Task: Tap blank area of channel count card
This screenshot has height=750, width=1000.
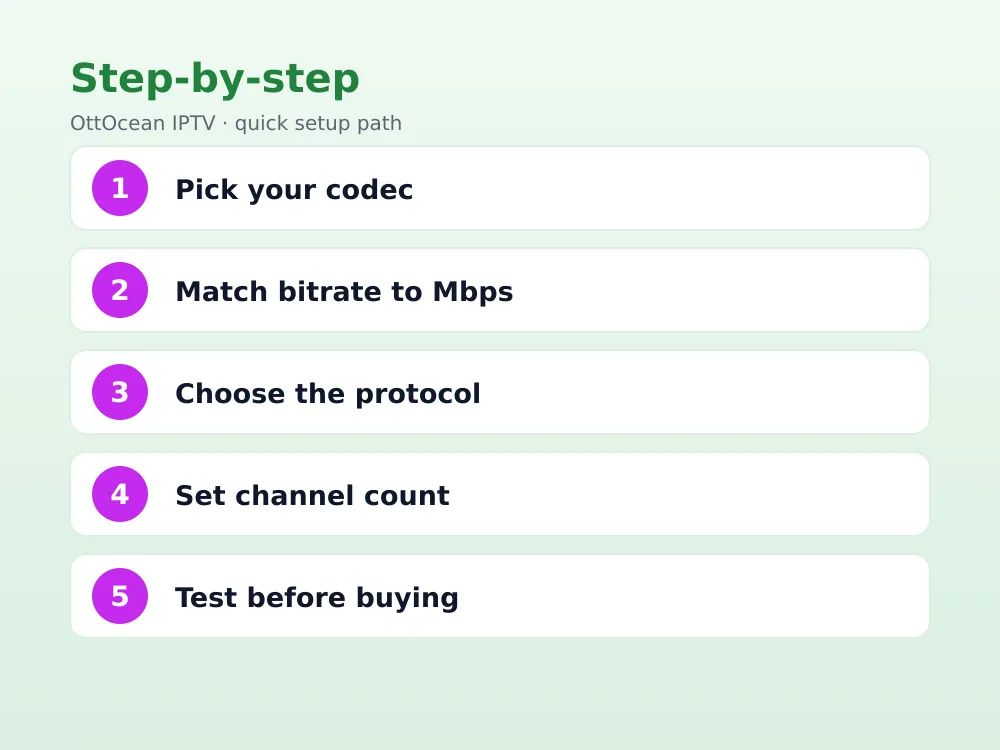Action: point(689,494)
